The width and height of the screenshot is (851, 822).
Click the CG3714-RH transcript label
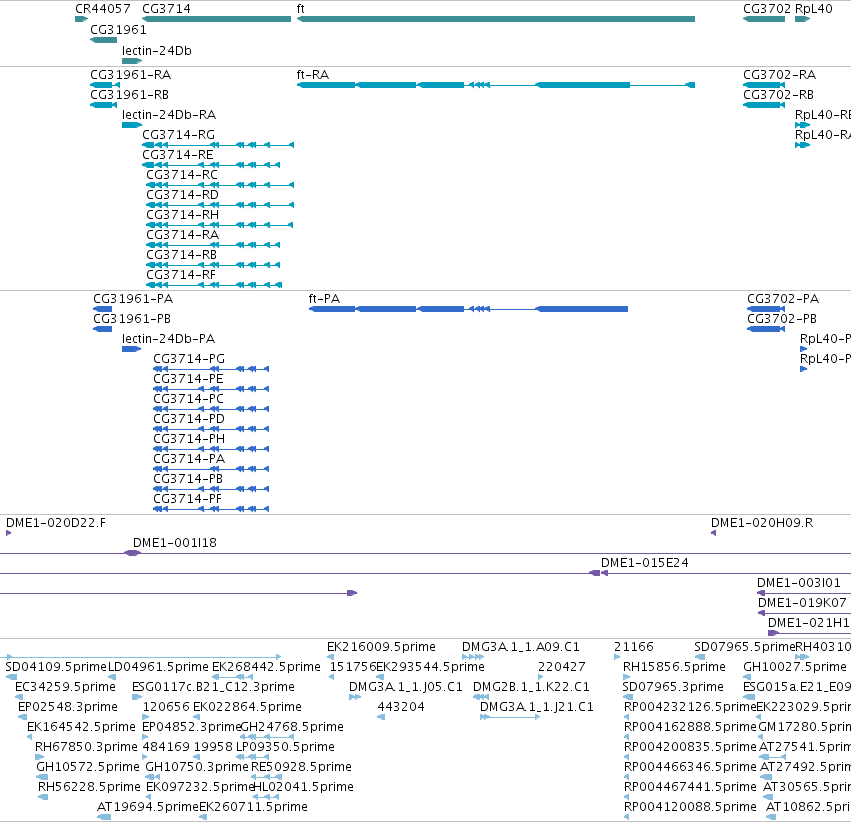182,215
